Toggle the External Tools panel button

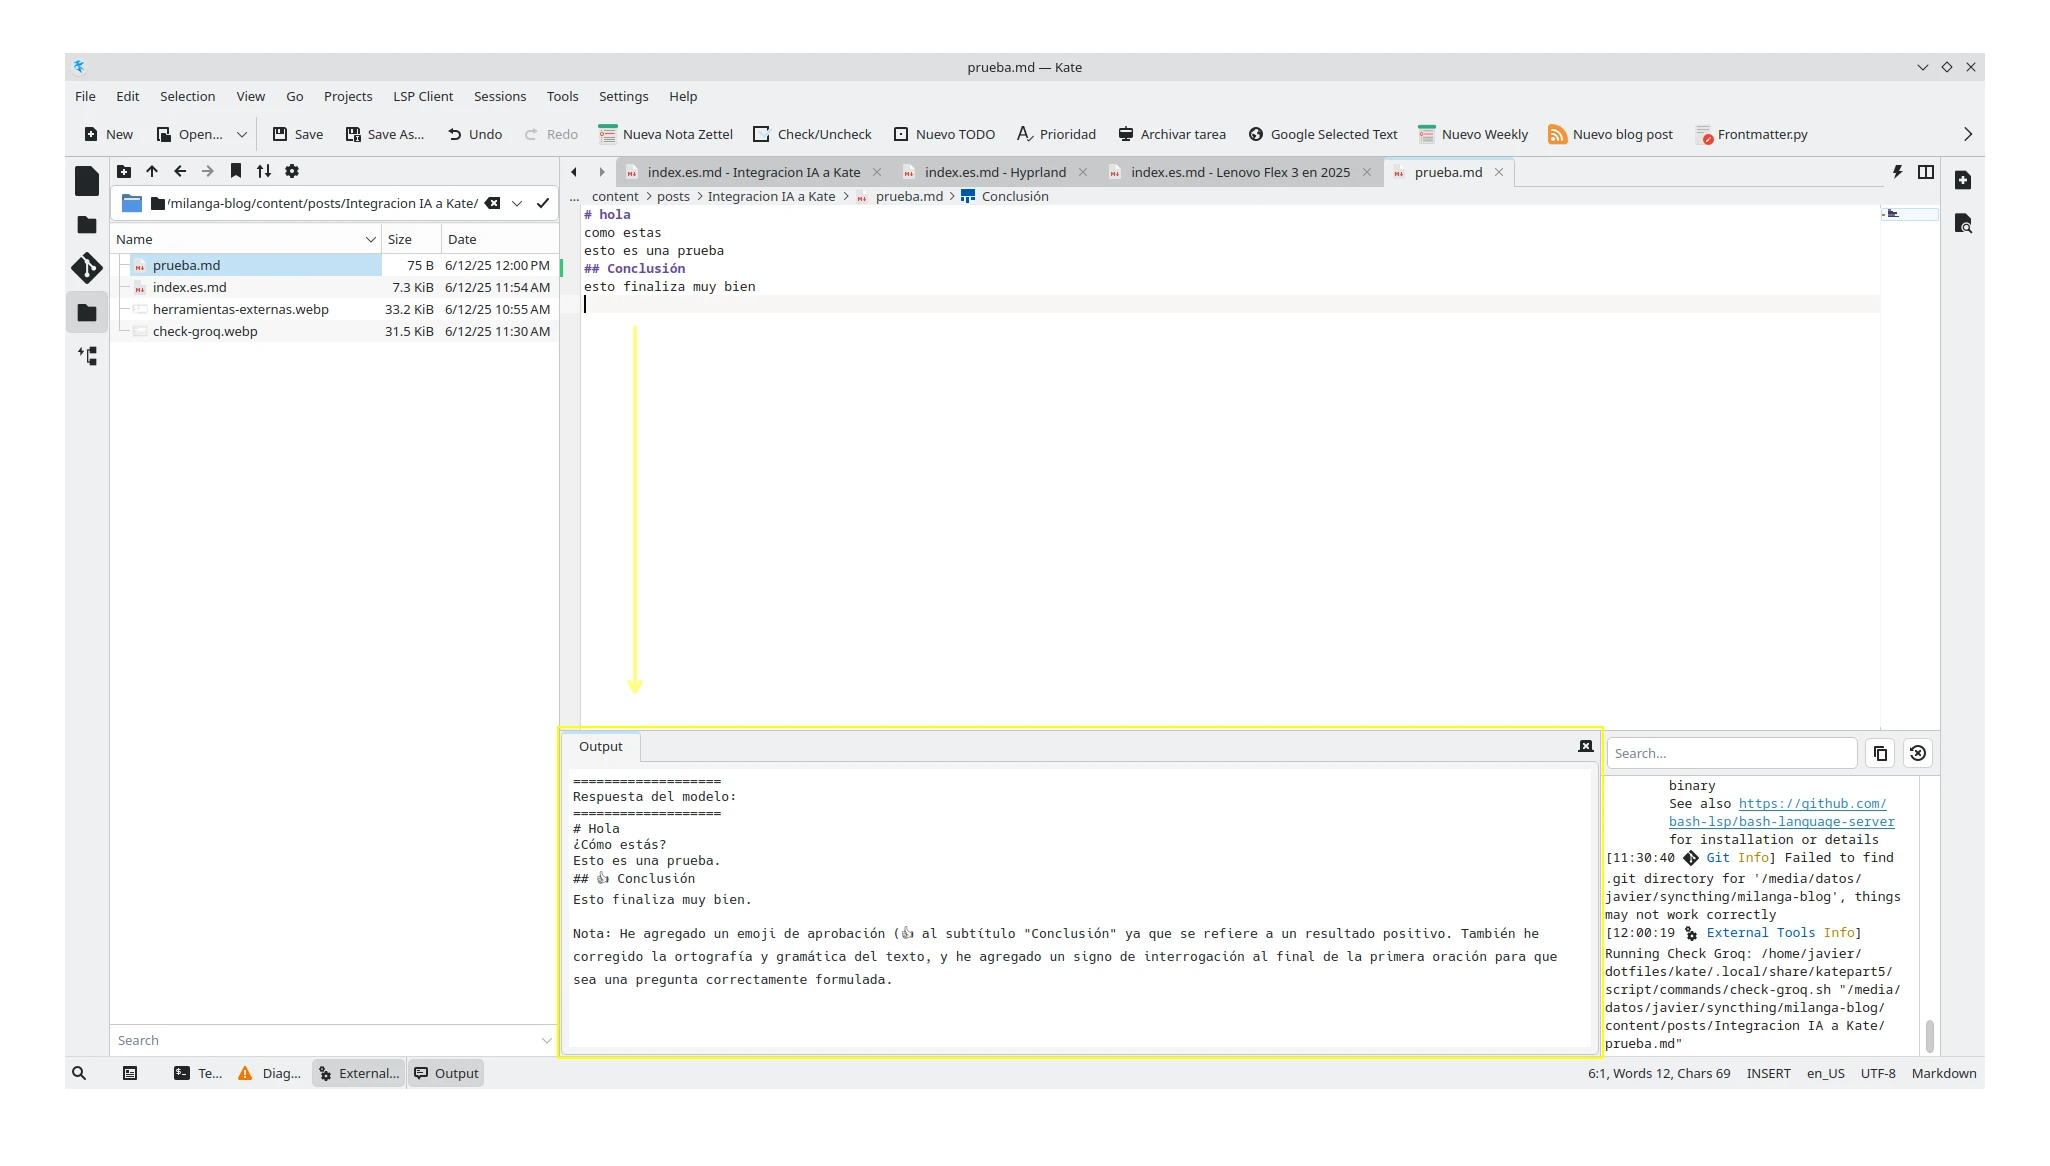tap(358, 1073)
